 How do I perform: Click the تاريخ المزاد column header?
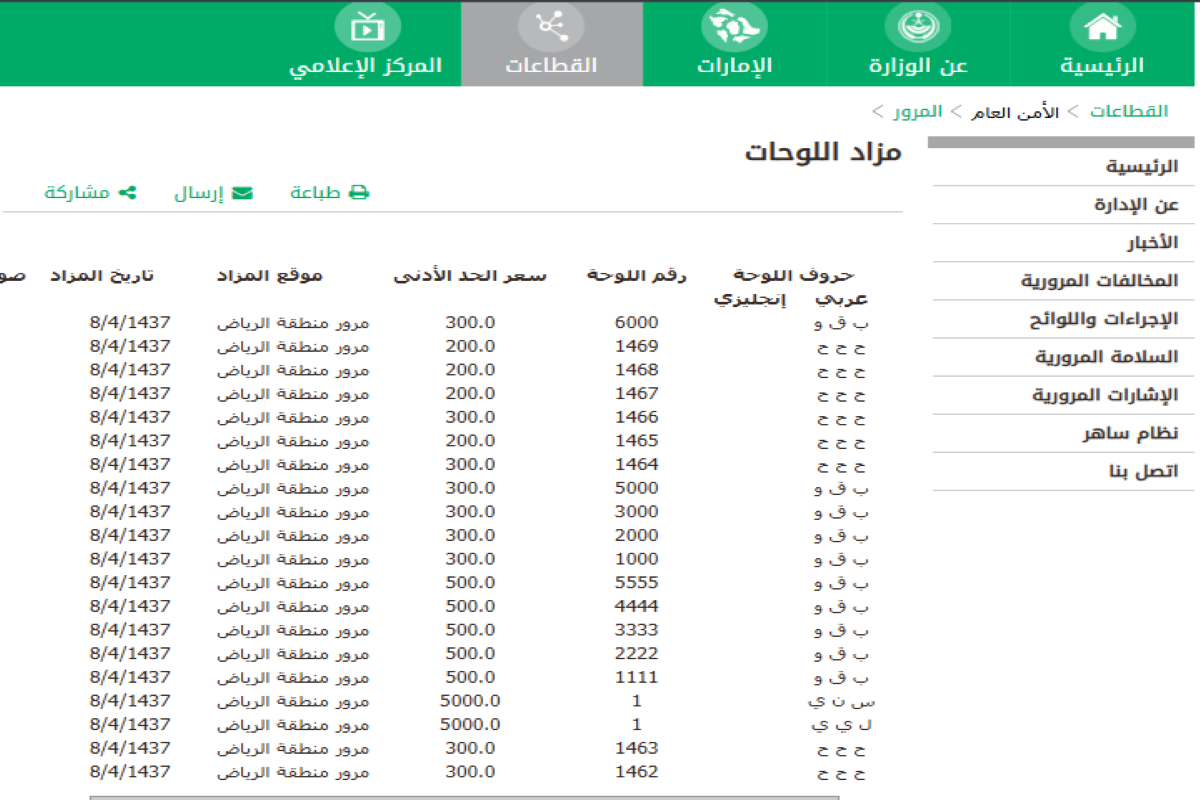pyautogui.click(x=103, y=275)
